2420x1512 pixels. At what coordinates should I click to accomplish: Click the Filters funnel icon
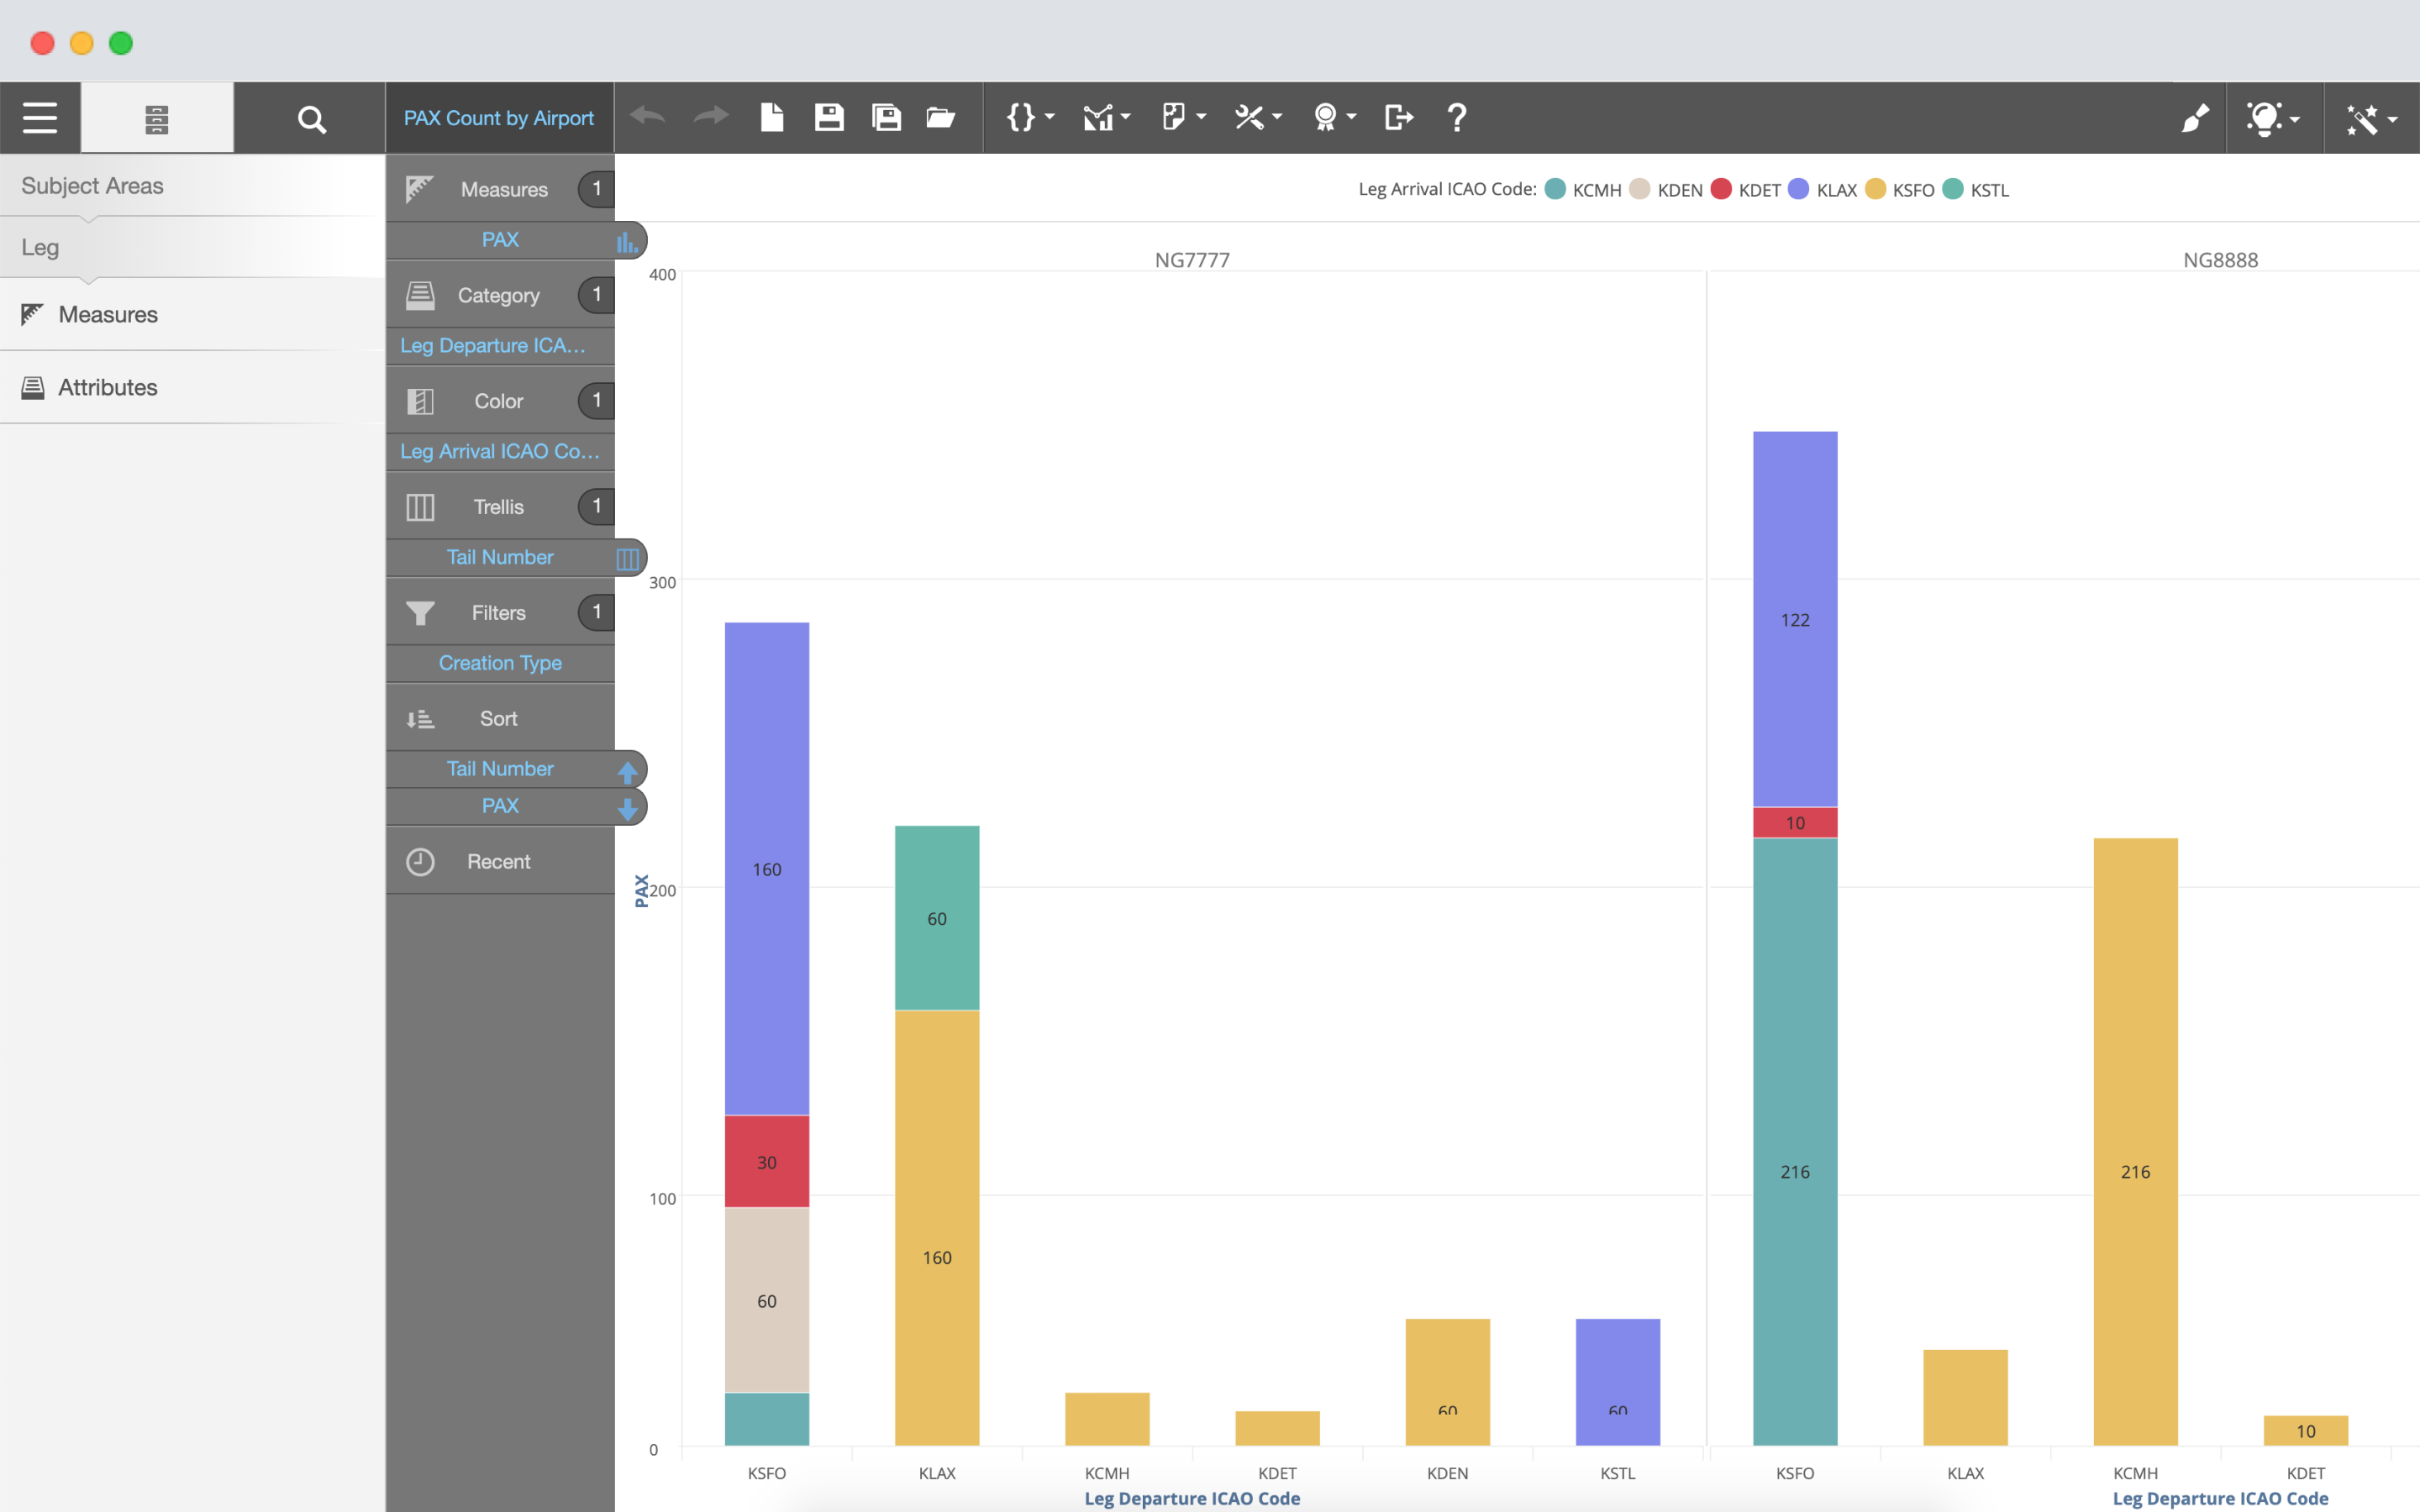coord(420,613)
